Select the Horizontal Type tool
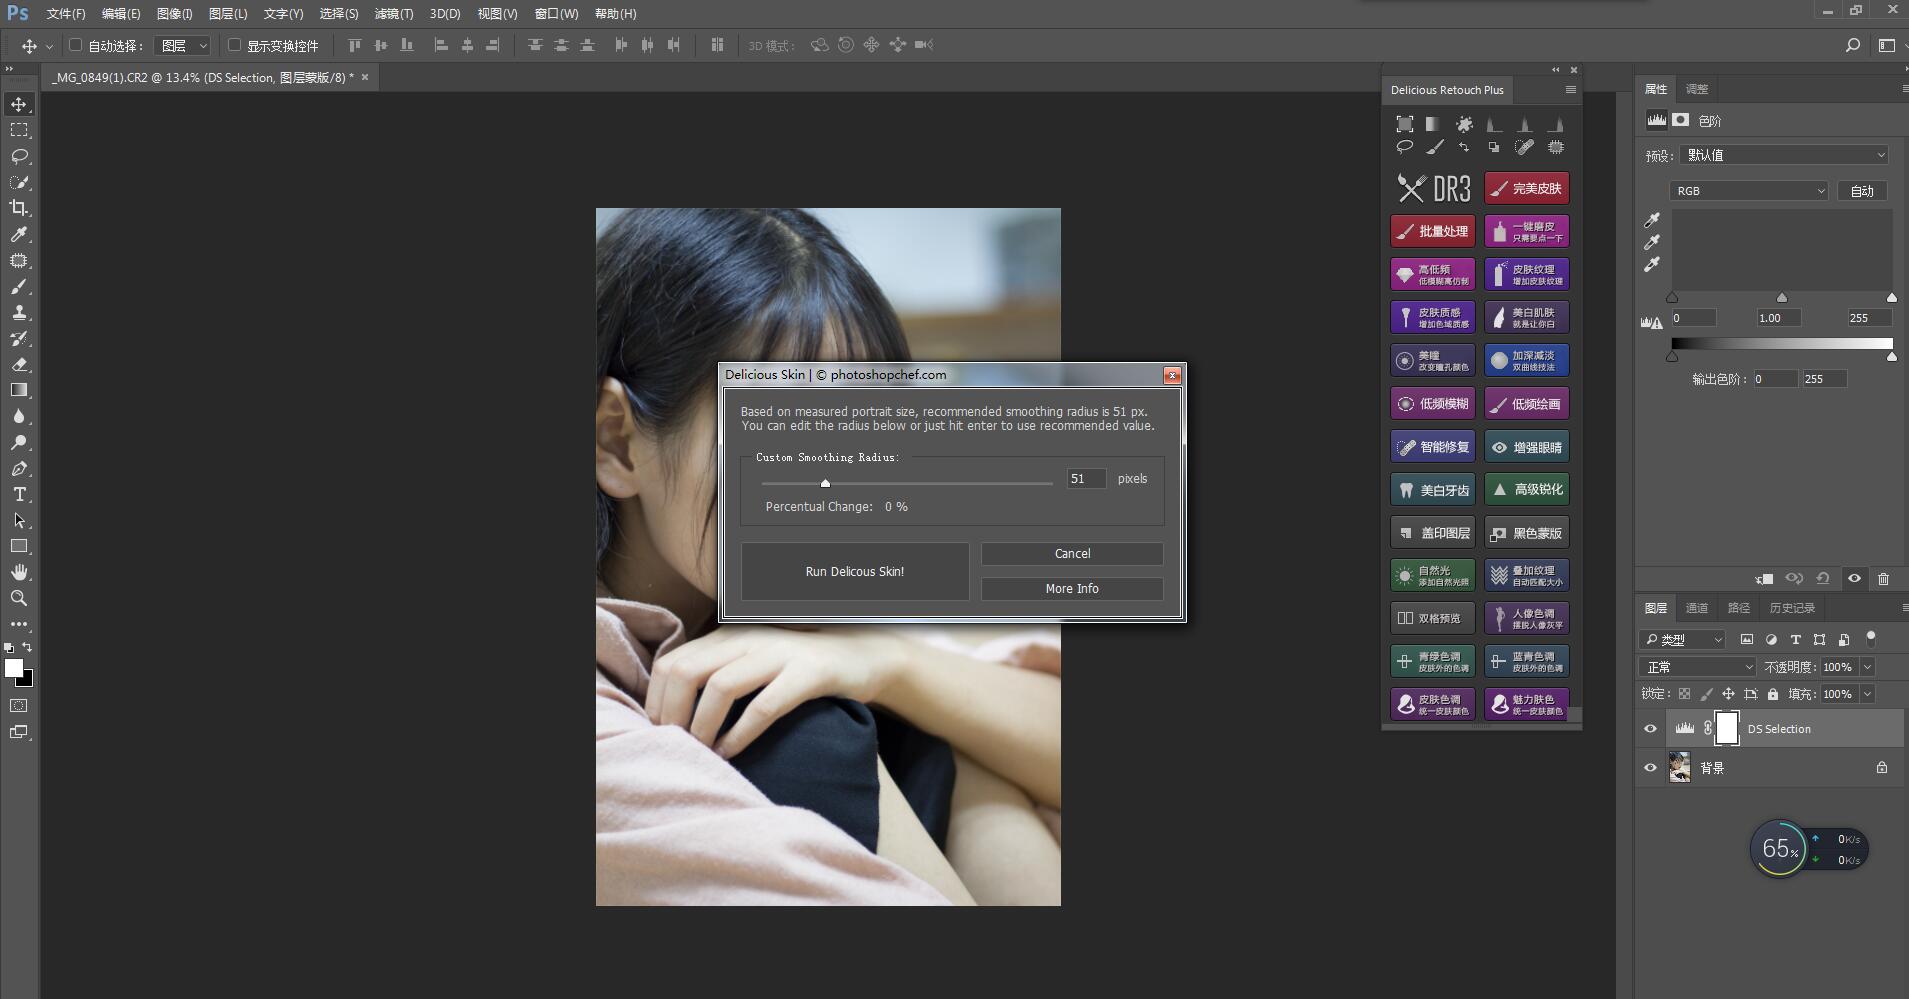The image size is (1909, 999). click(19, 494)
